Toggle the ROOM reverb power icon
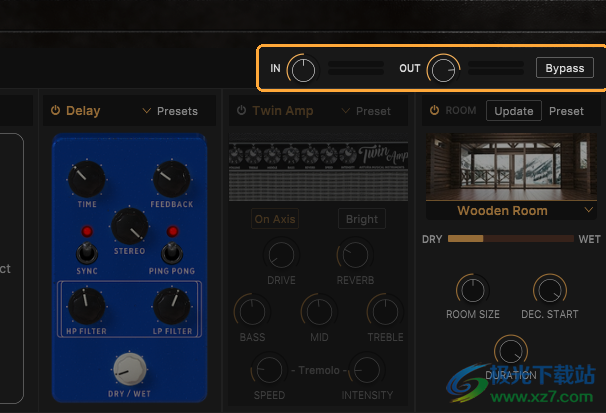The height and width of the screenshot is (413, 606). (434, 110)
